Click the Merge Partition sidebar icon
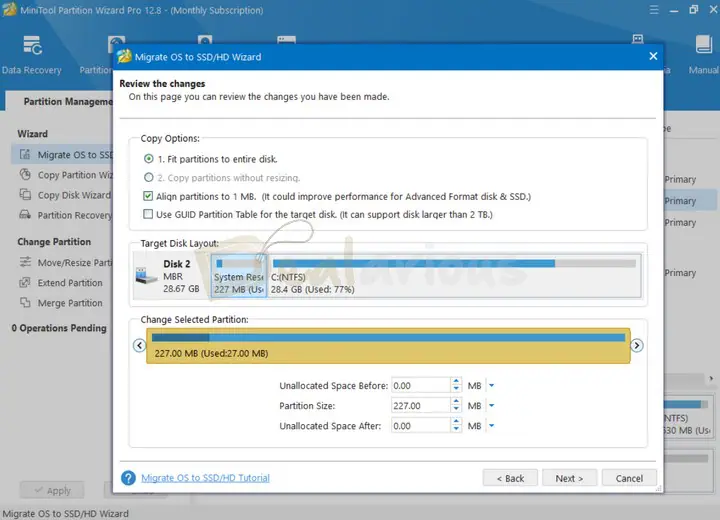The width and height of the screenshot is (720, 520). [25, 303]
